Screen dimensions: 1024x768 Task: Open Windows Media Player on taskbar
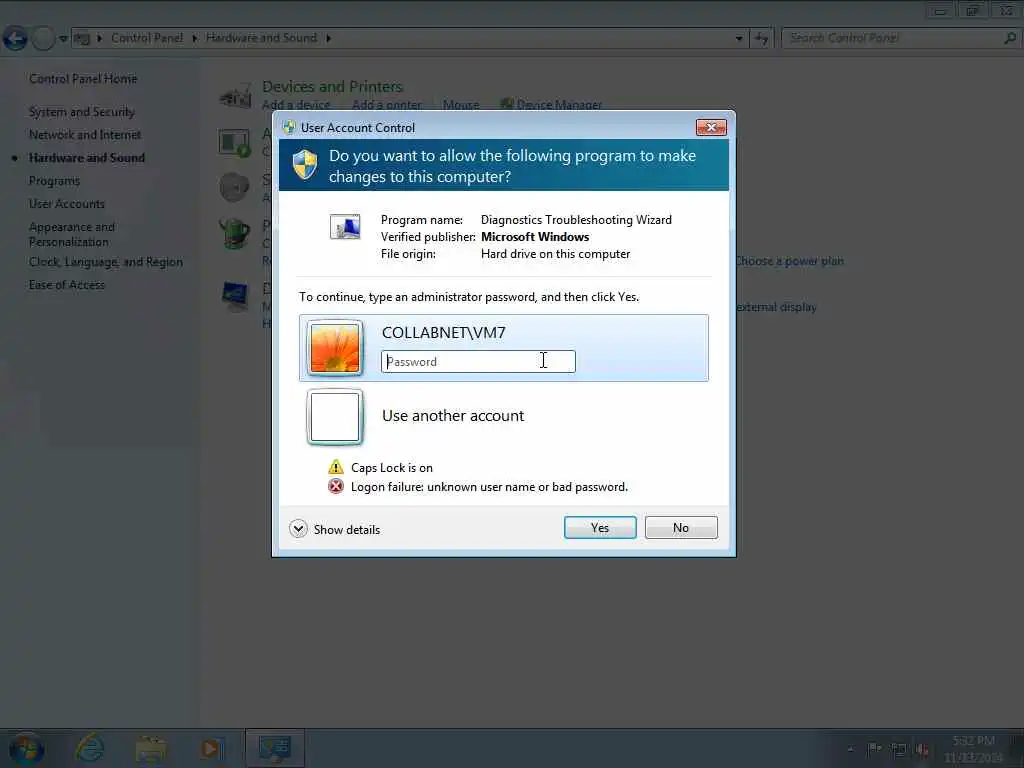click(x=211, y=748)
